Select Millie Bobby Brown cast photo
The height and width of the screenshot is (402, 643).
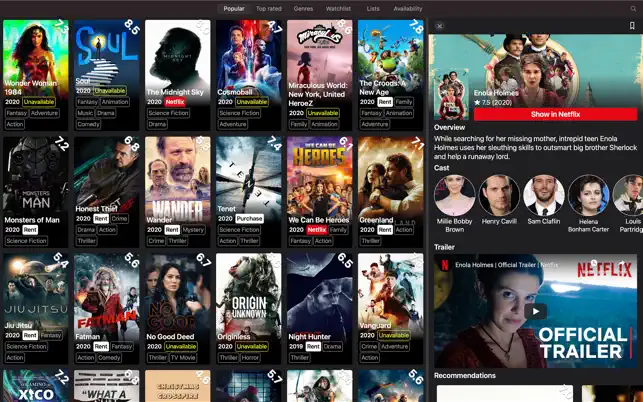click(454, 195)
